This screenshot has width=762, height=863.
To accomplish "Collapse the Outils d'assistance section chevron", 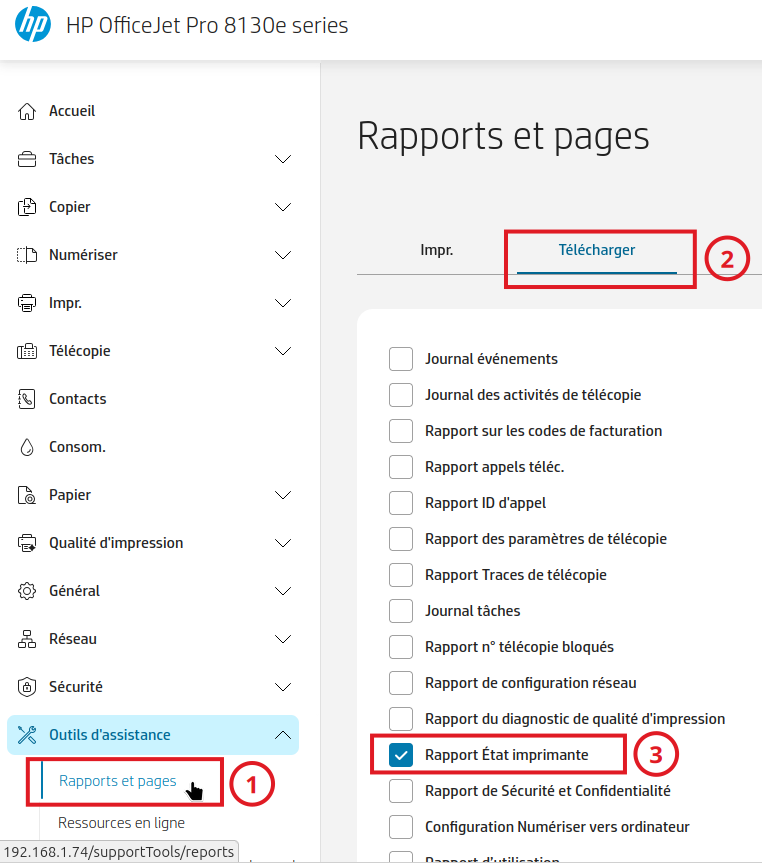I will 283,735.
